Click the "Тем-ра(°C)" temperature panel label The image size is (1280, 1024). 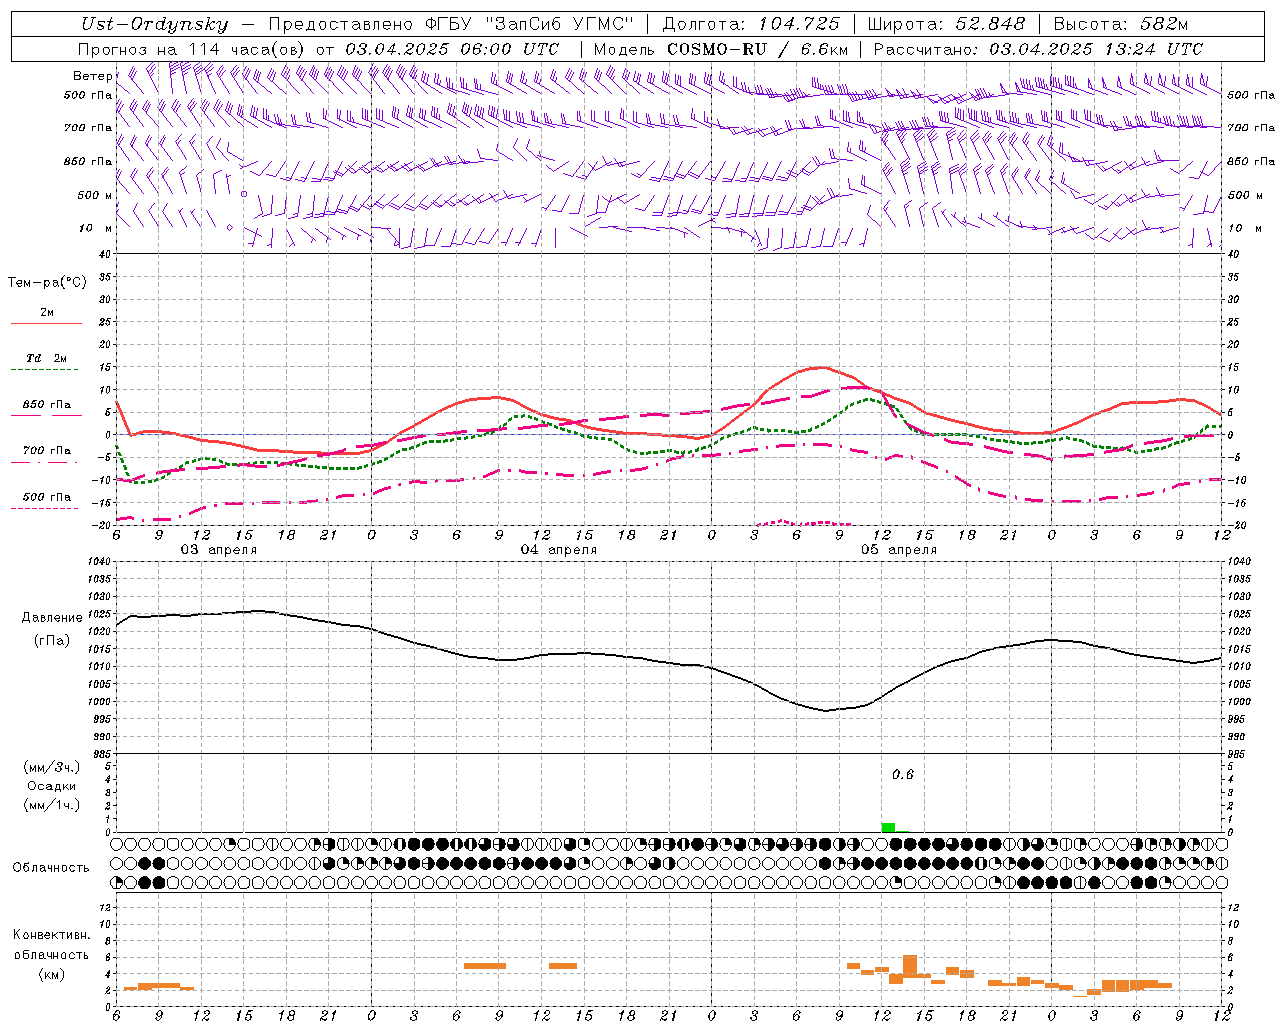pyautogui.click(x=47, y=283)
